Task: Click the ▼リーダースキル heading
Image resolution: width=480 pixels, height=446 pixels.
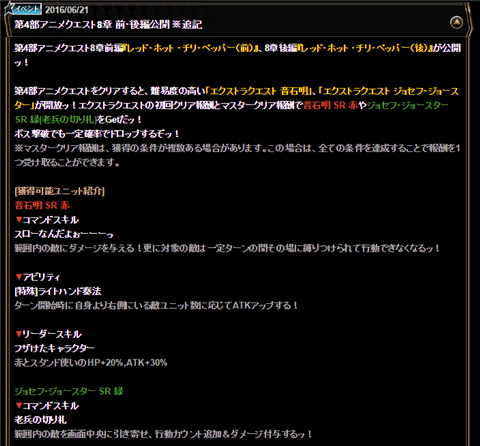Action: pyautogui.click(x=48, y=334)
